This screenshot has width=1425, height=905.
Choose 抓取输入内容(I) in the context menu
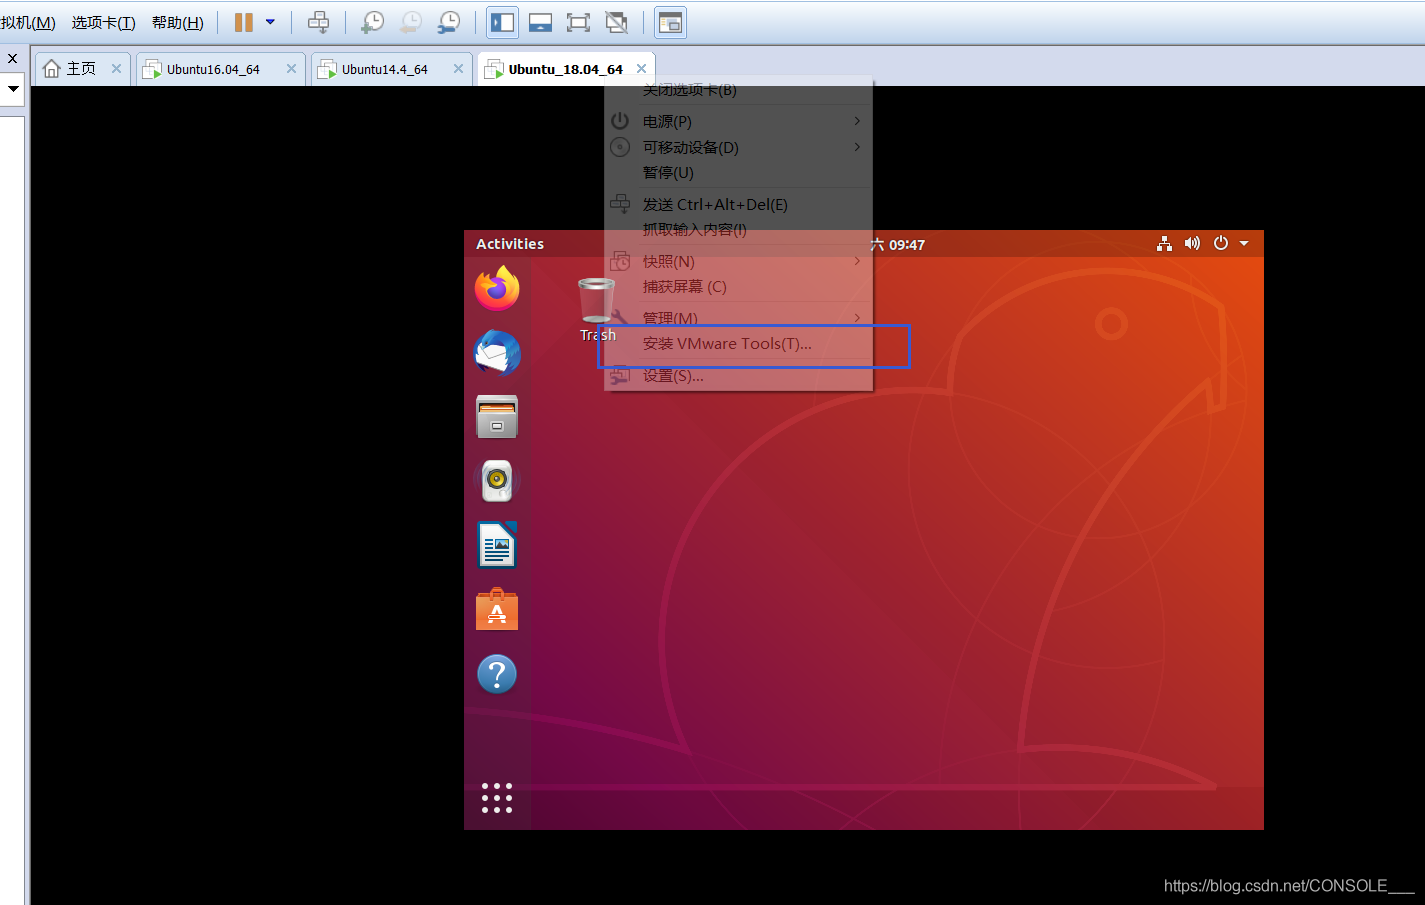pos(738,229)
